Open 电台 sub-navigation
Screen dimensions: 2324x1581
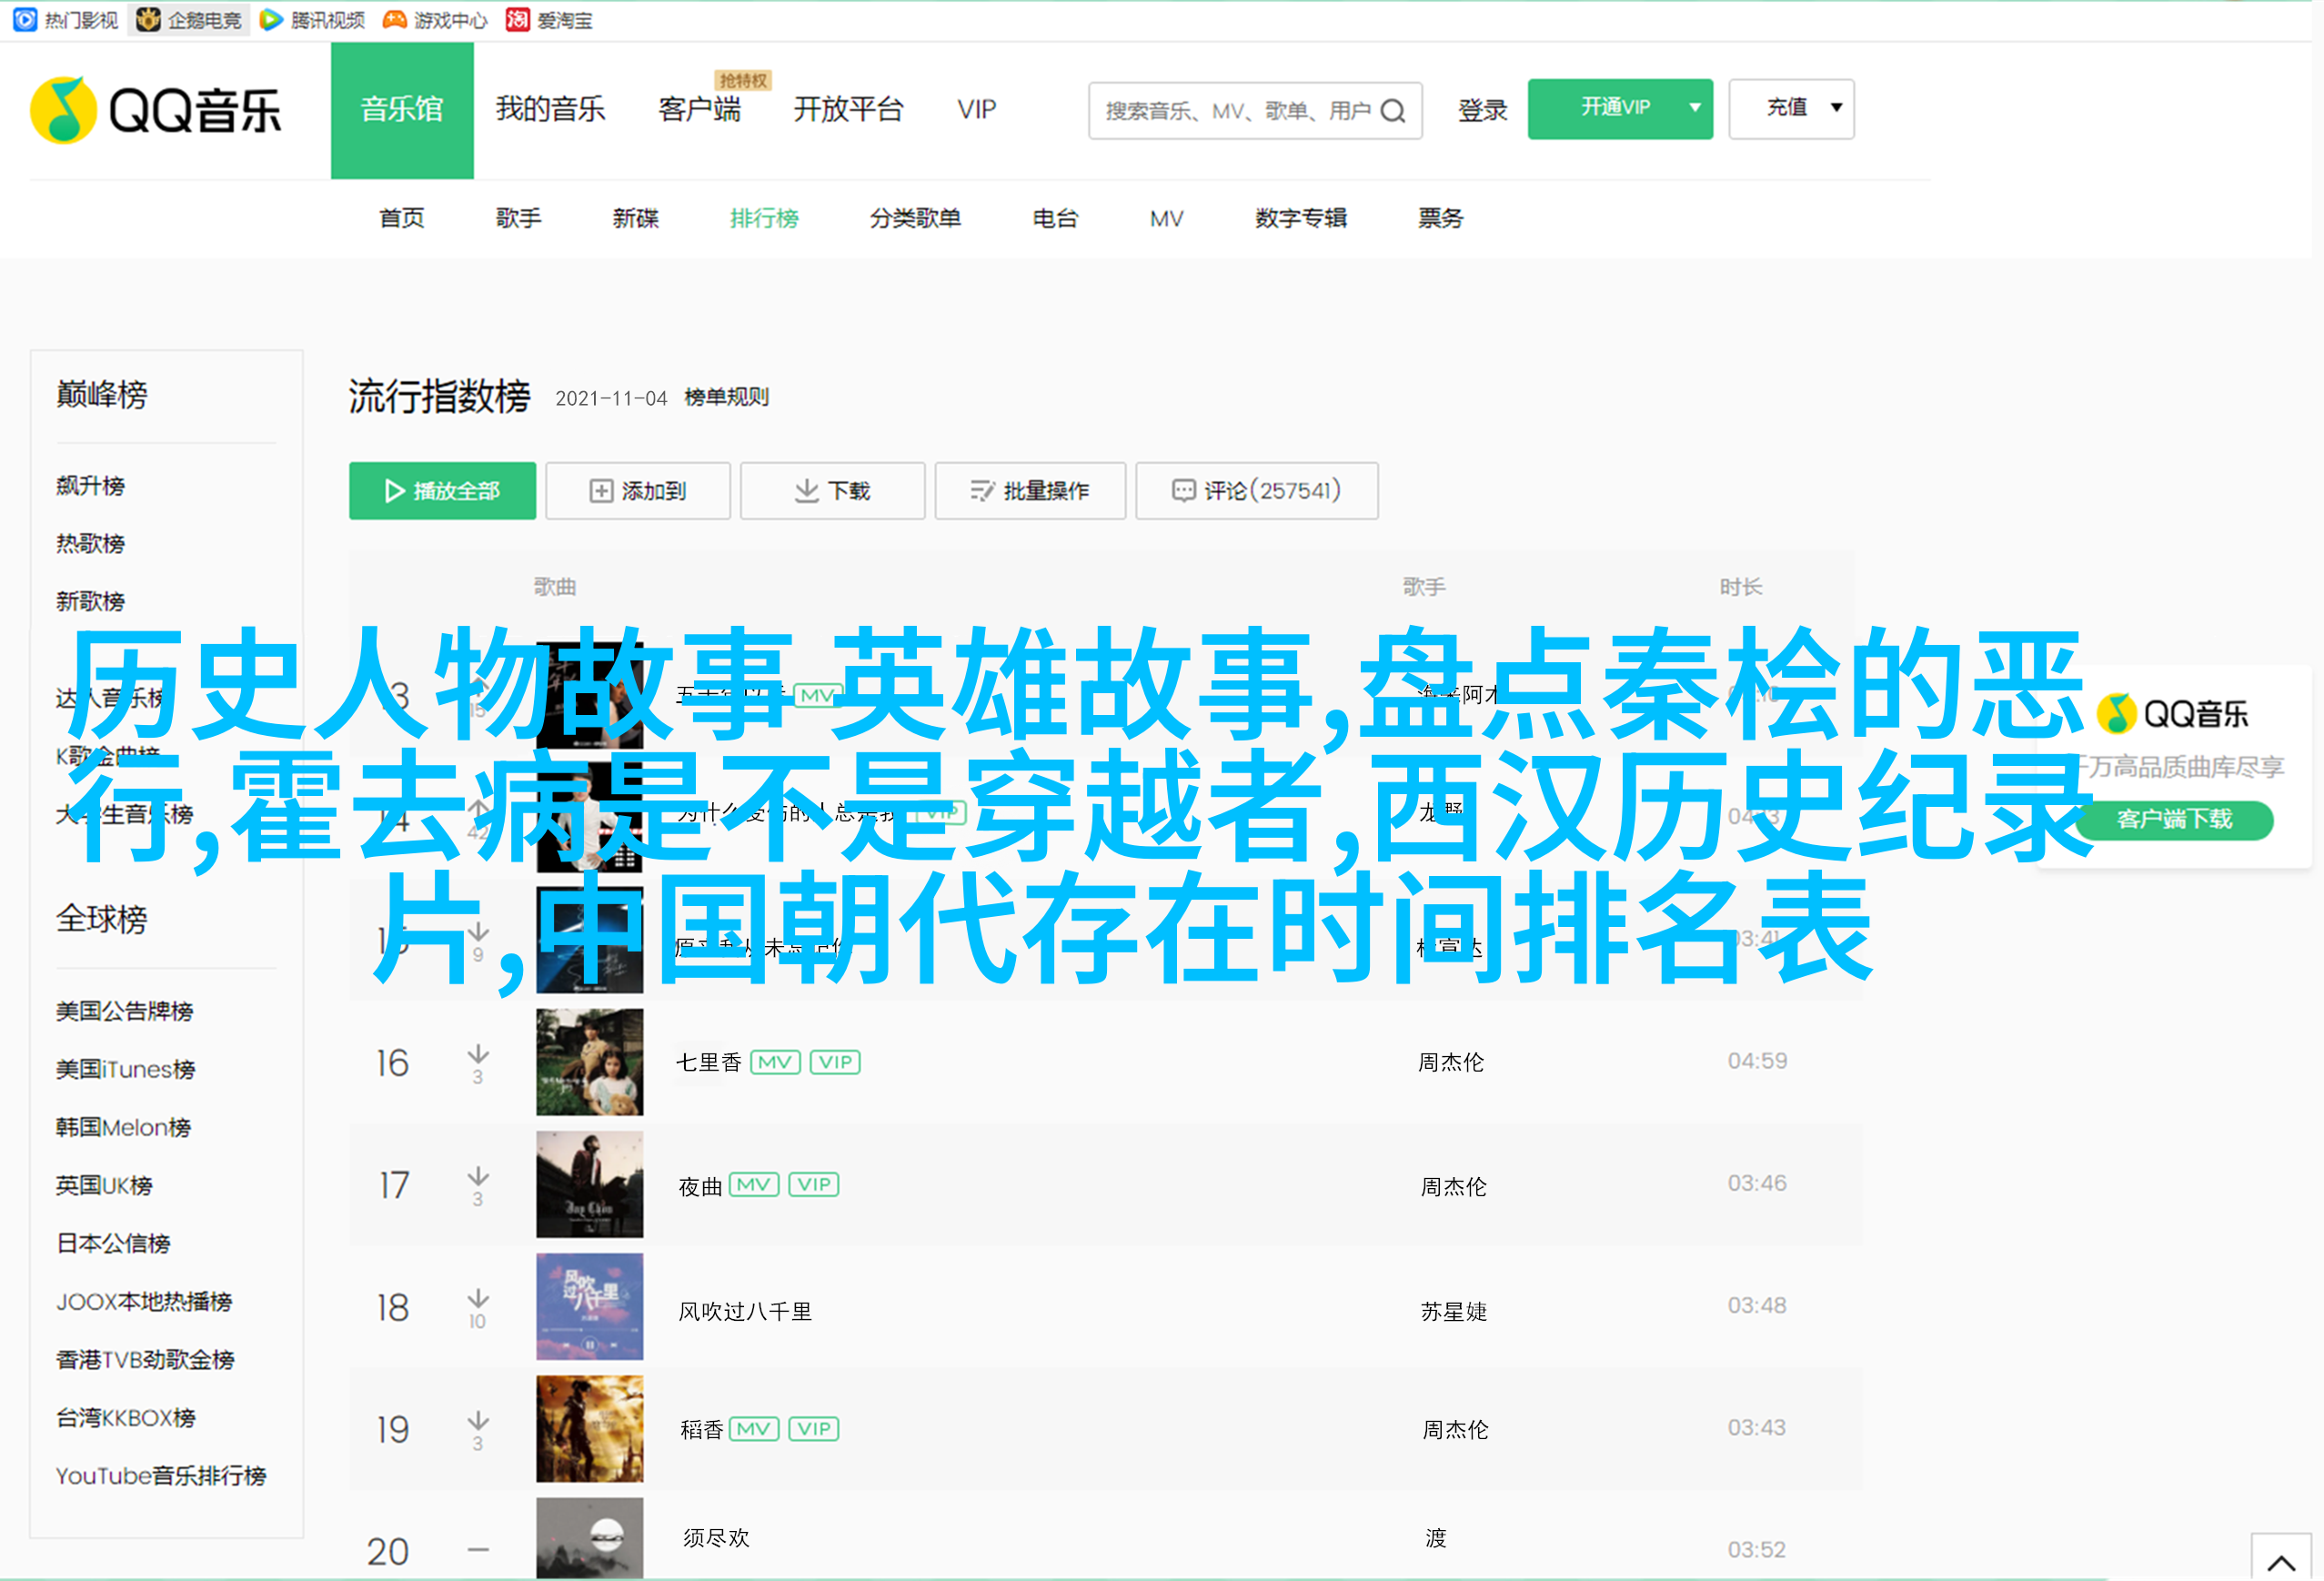click(x=1055, y=218)
